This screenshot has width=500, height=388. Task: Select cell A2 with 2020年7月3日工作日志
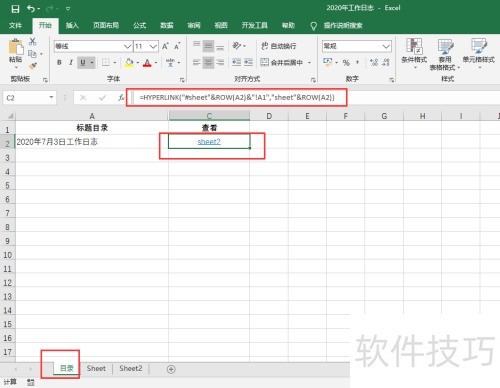click(x=92, y=142)
